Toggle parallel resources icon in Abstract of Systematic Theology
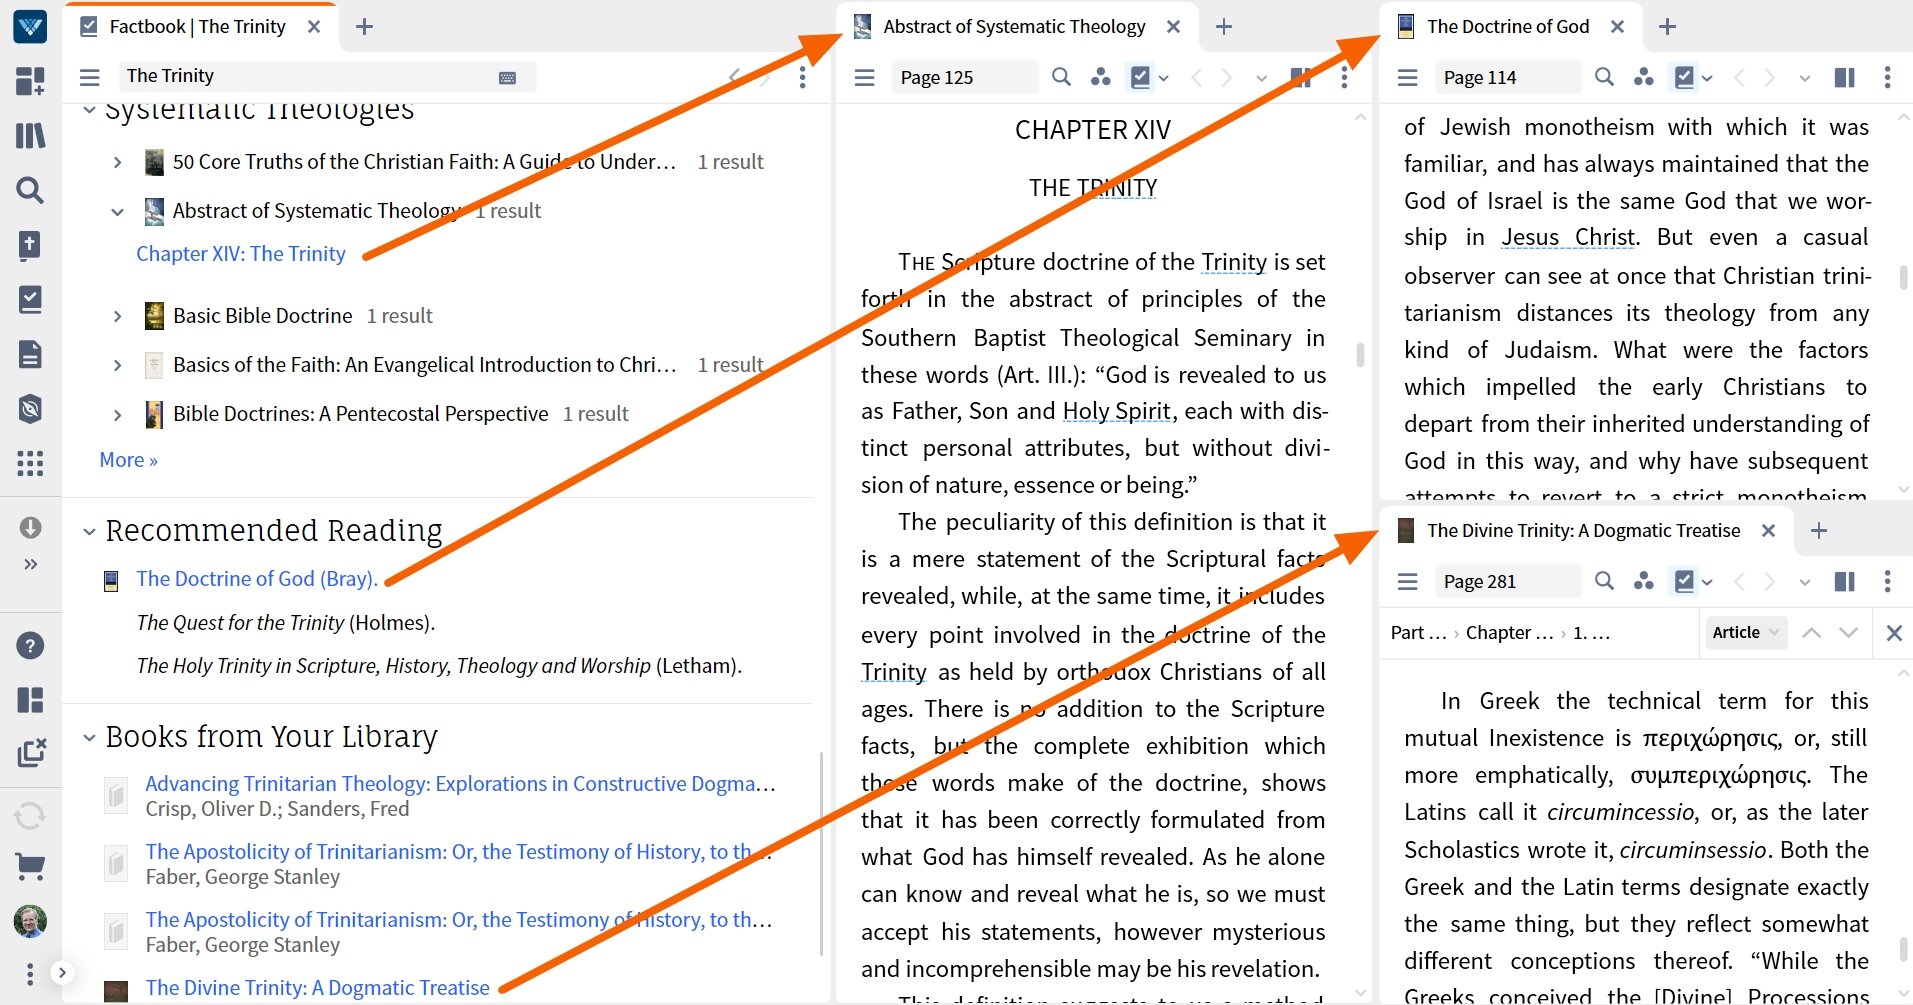Image resolution: width=1913 pixels, height=1005 pixels. [1100, 77]
